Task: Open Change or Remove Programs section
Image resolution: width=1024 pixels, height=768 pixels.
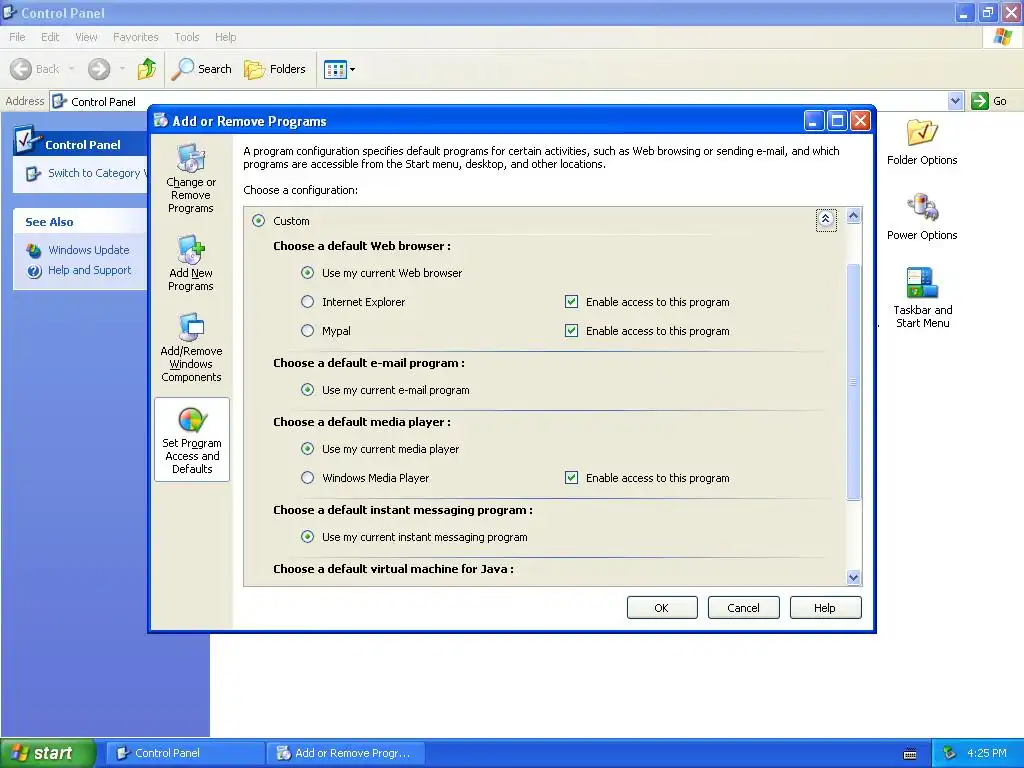Action: click(x=191, y=178)
